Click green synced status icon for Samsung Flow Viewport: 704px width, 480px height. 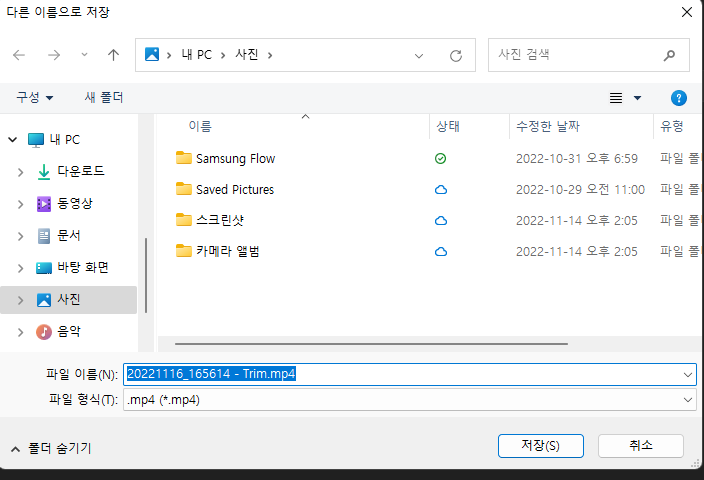[x=440, y=159]
